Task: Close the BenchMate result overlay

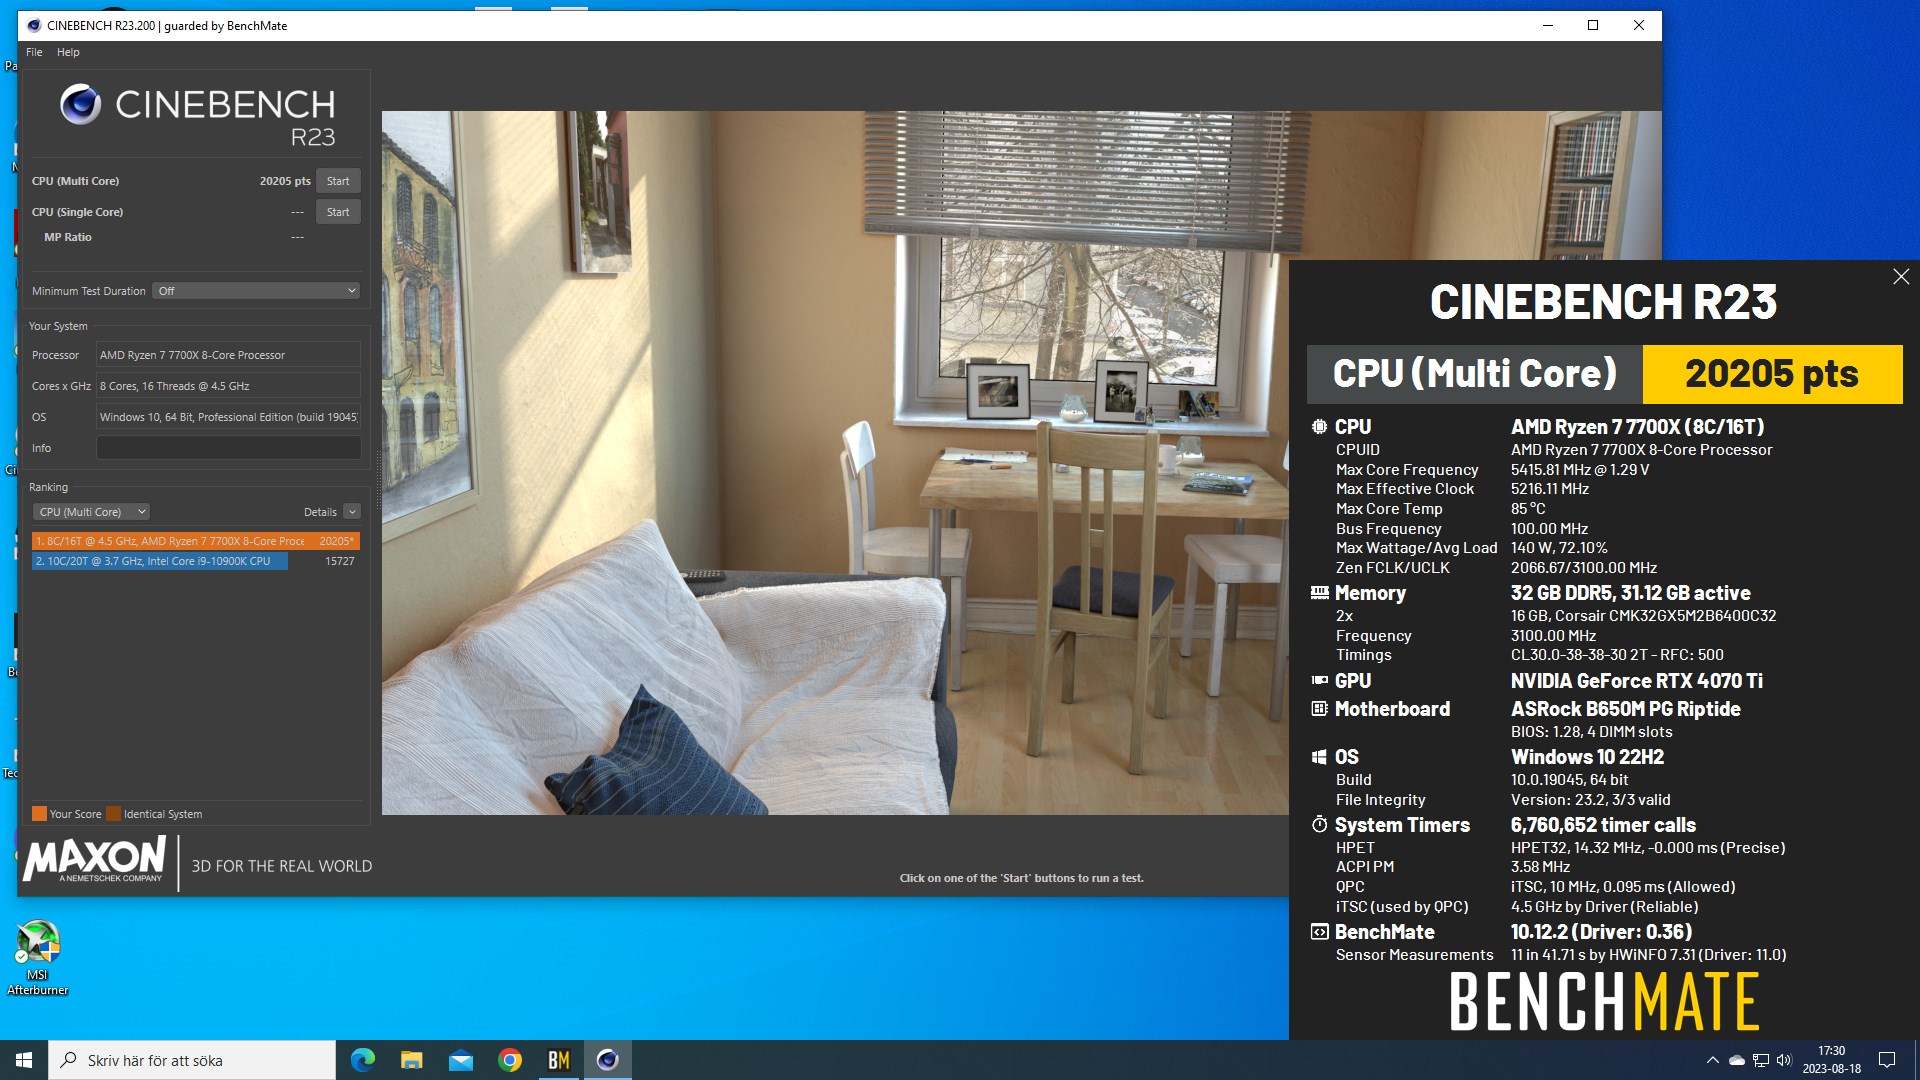Action: pos(1901,277)
